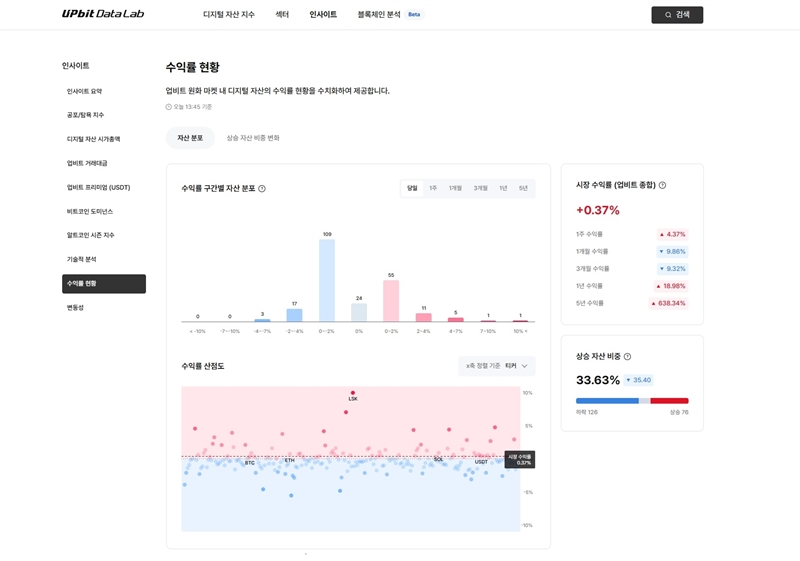800x561 pixels.
Task: Switch the chart period to 3개월
Action: pyautogui.click(x=480, y=188)
